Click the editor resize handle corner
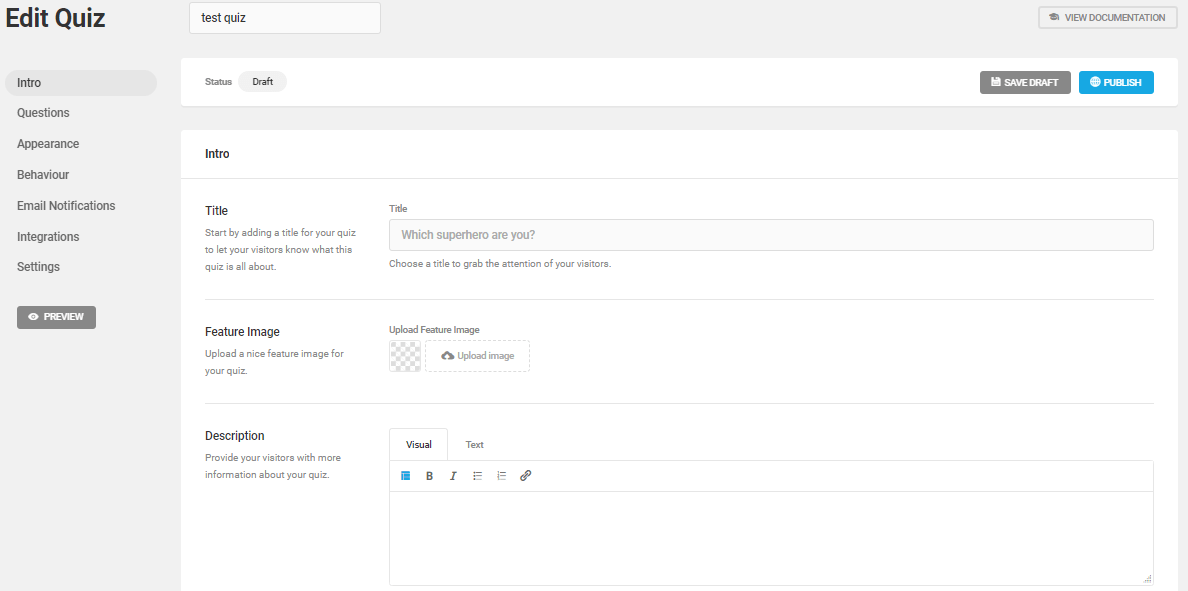Screen dimensions: 1188x591 [x=1147, y=579]
